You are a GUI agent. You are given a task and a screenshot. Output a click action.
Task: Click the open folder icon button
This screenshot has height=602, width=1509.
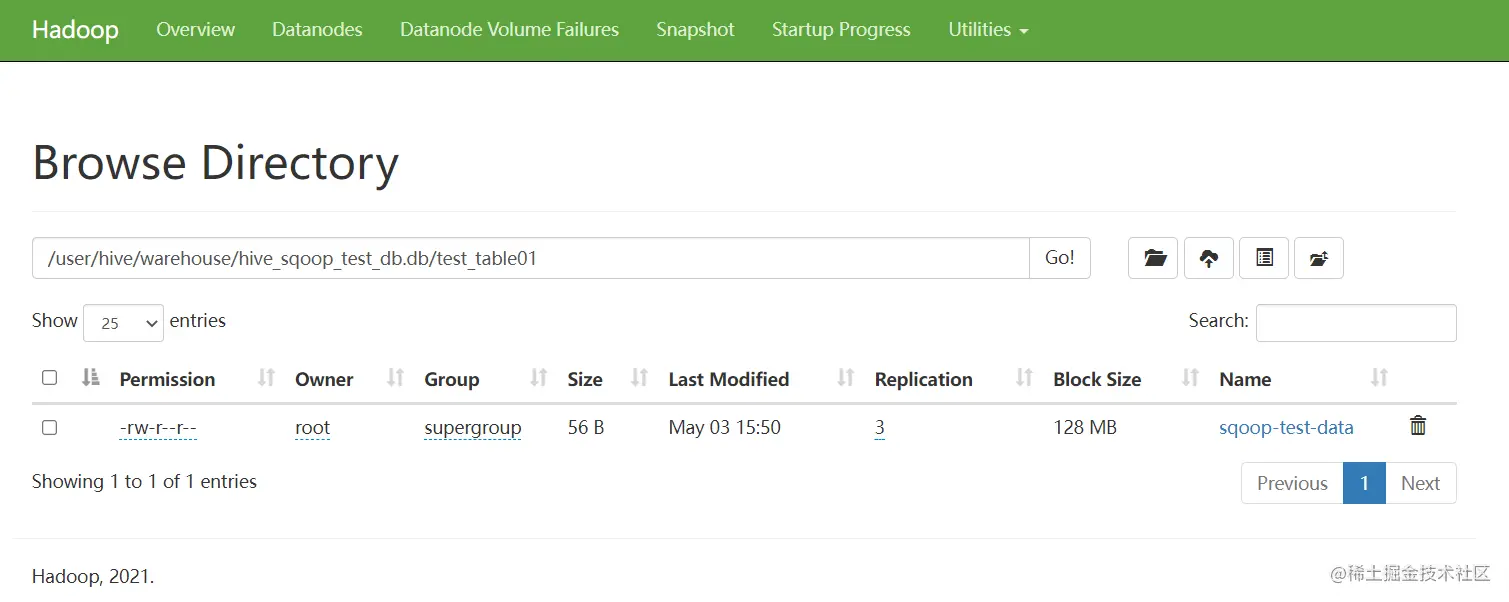(x=1154, y=258)
